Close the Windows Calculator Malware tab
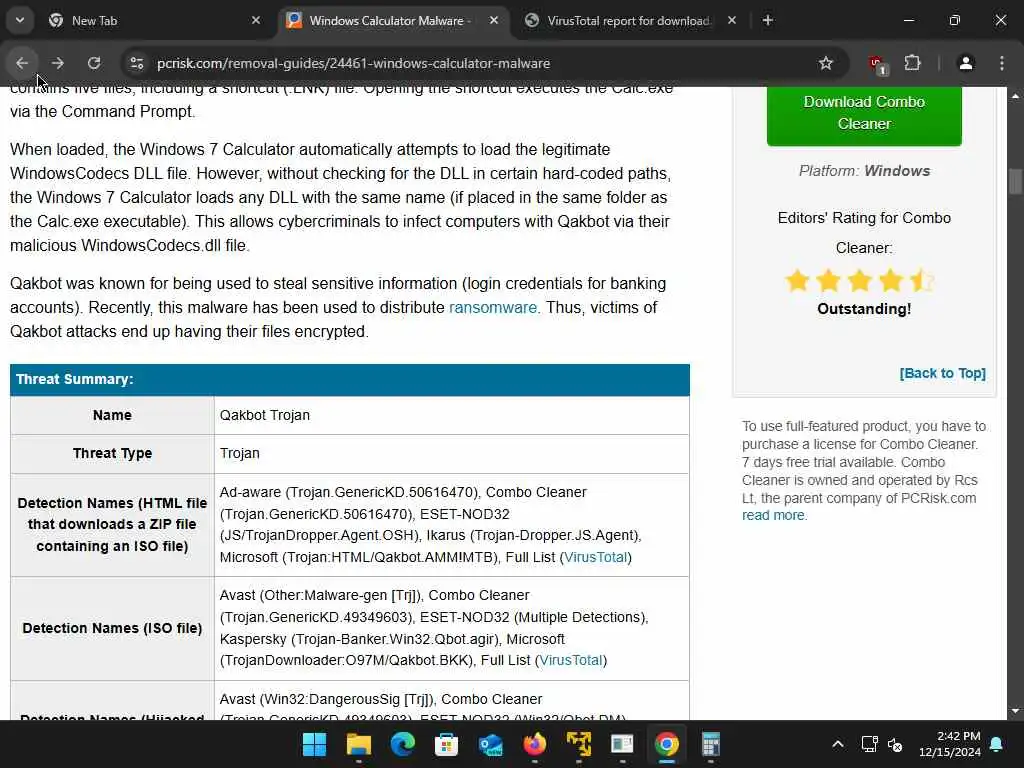The width and height of the screenshot is (1024, 768). tap(494, 20)
